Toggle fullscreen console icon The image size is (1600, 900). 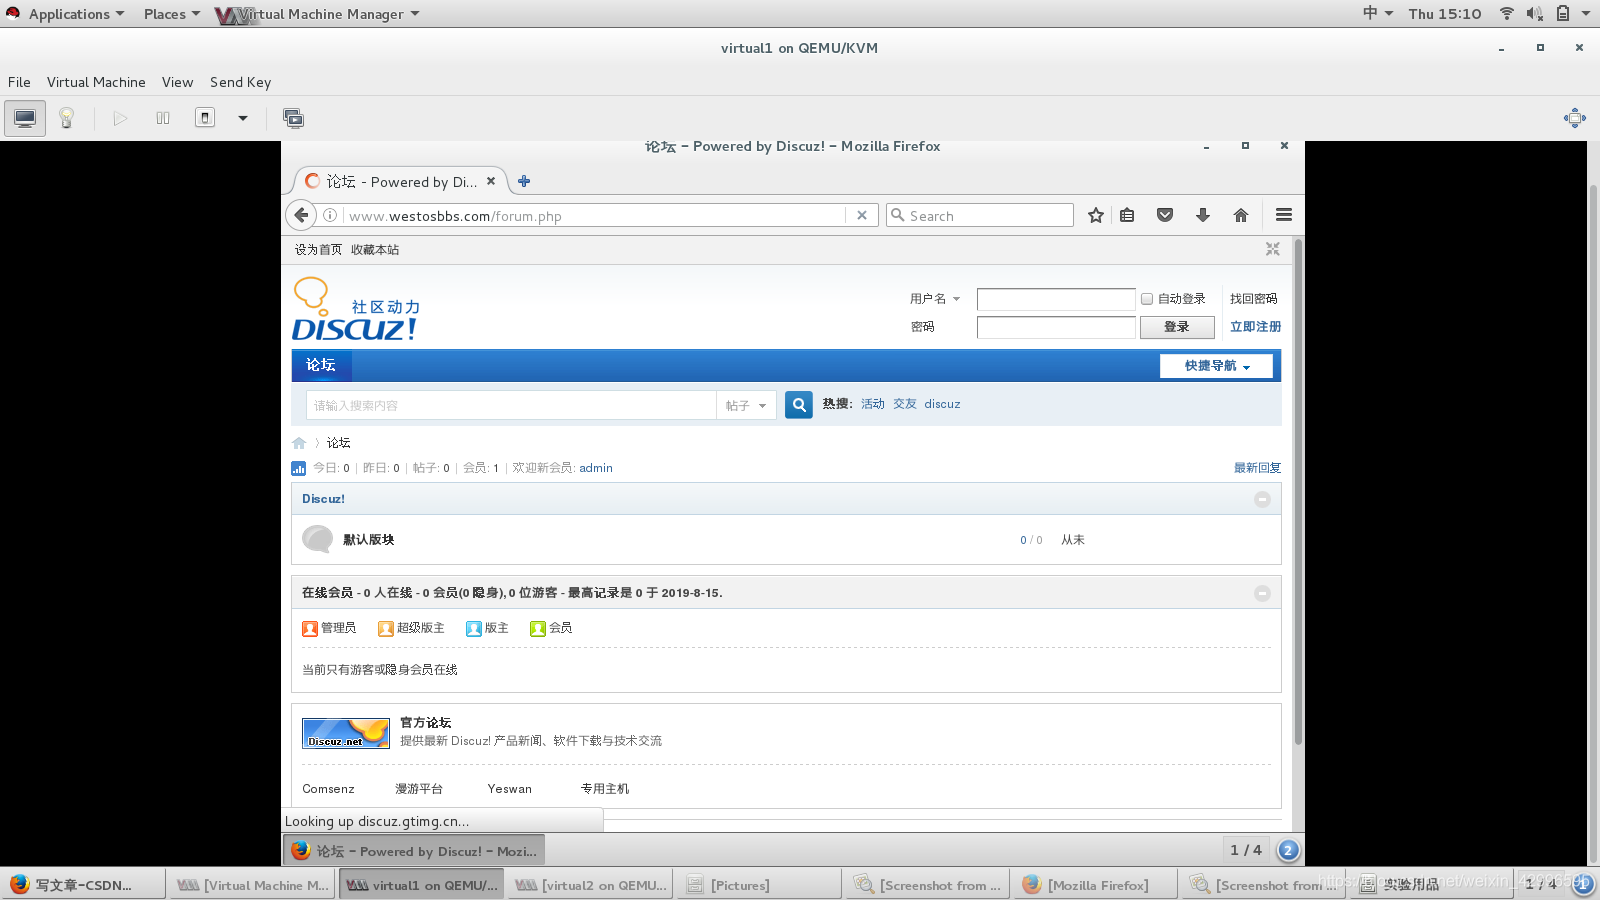click(x=1574, y=118)
